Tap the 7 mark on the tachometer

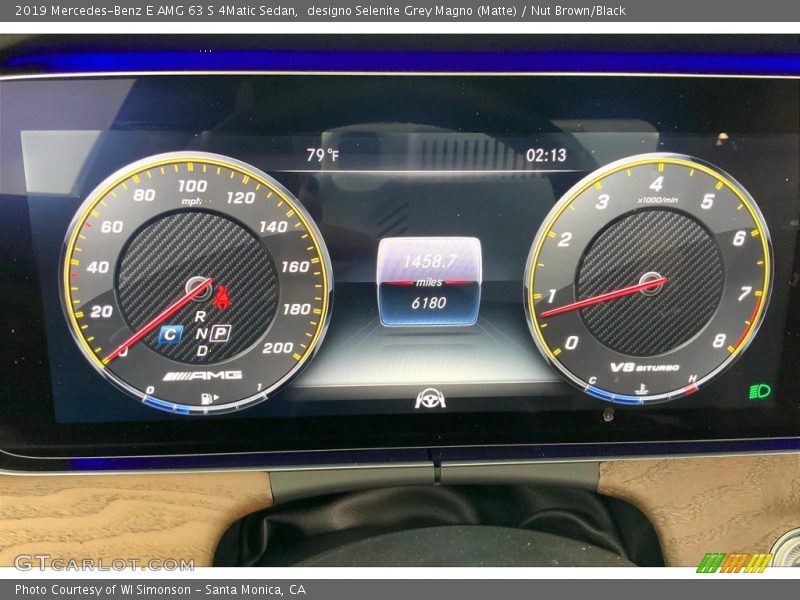[744, 293]
